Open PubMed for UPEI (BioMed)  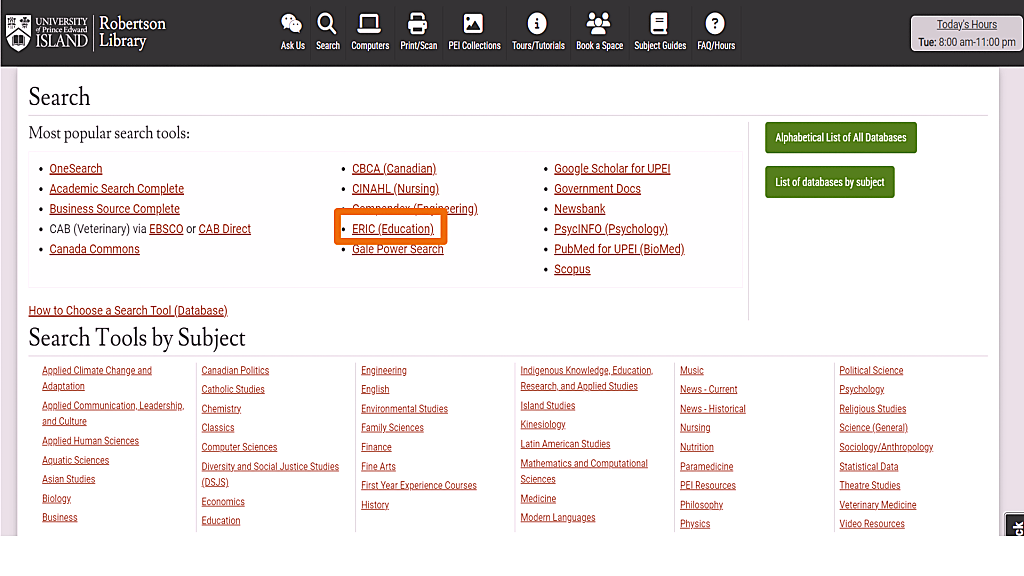pyautogui.click(x=619, y=249)
